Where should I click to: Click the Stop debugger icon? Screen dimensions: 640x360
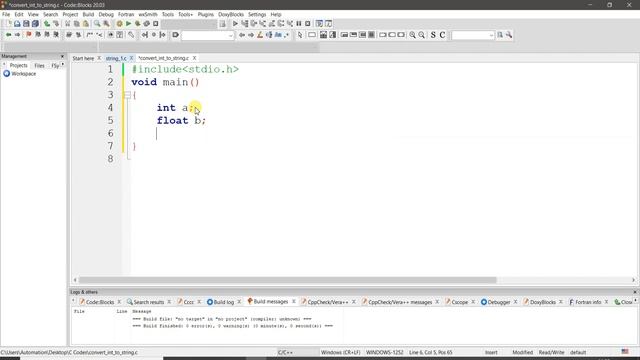click(x=308, y=24)
